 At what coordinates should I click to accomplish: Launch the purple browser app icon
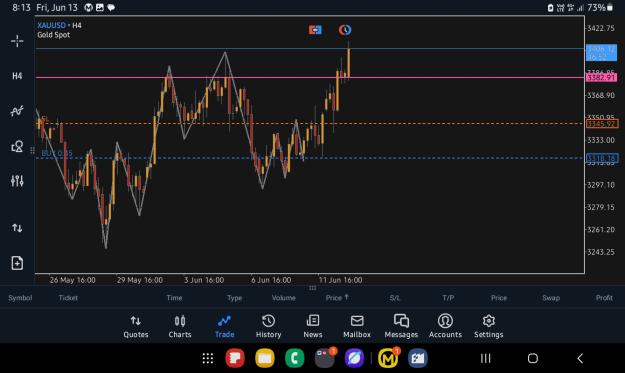coord(354,358)
